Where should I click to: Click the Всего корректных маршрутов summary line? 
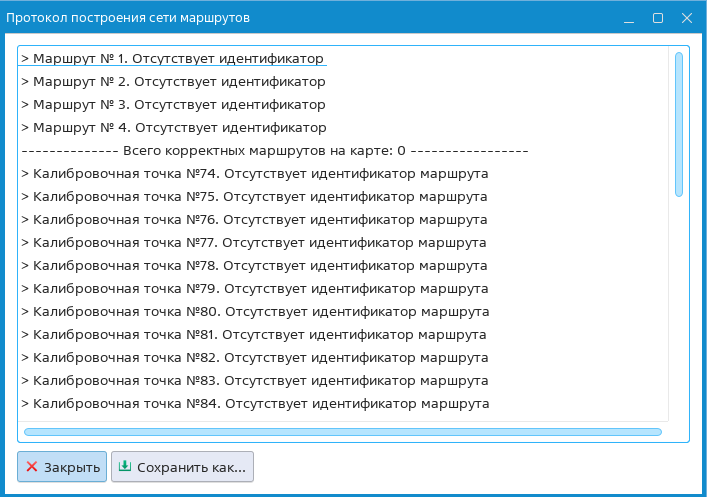[274, 151]
